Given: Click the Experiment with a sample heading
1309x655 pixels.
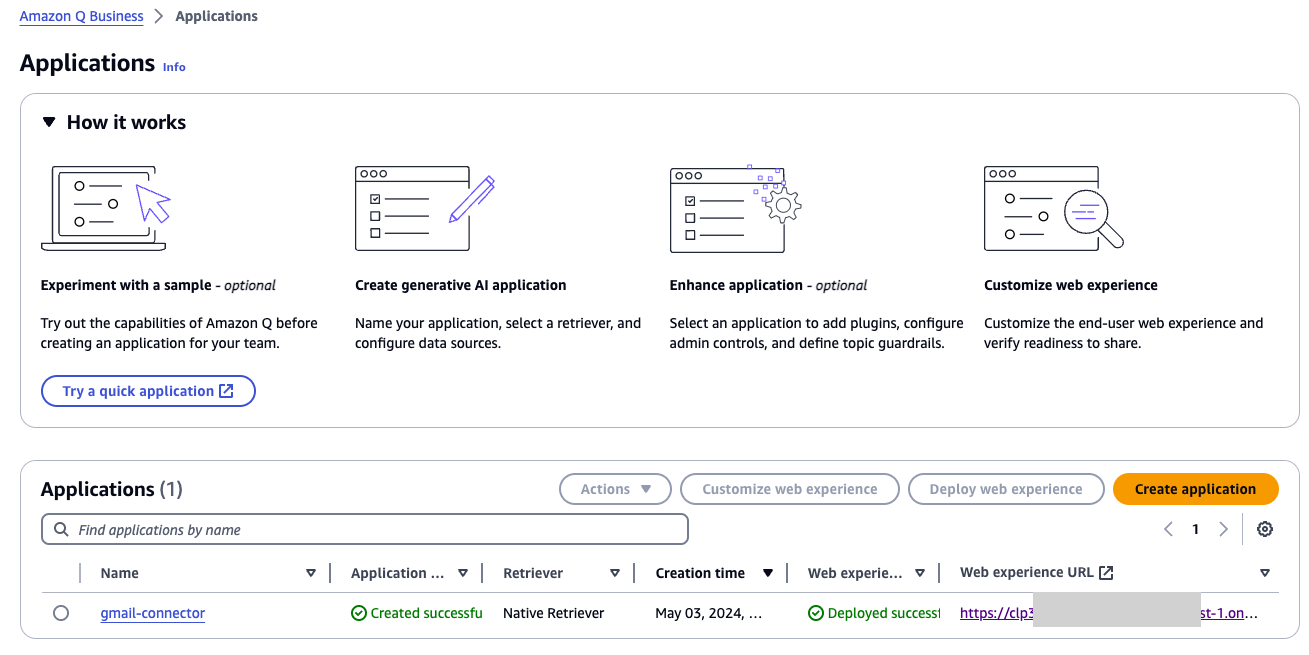Looking at the screenshot, I should 158,285.
